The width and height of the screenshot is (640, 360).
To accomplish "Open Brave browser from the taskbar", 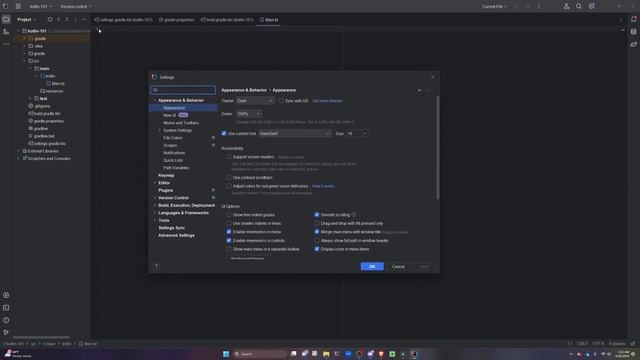I will [x=381, y=354].
